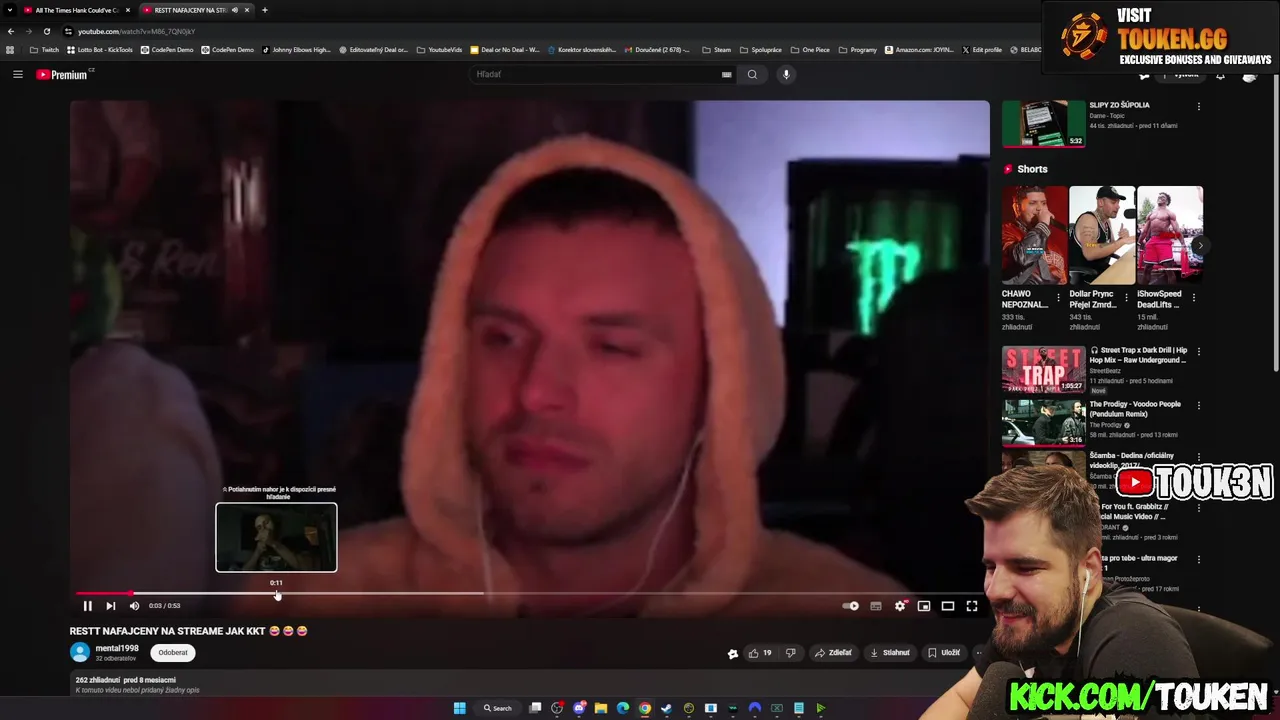This screenshot has height=720, width=1280.
Task: Open options for SLIPY ZO ŠÚPOLIA video
Action: [1198, 106]
